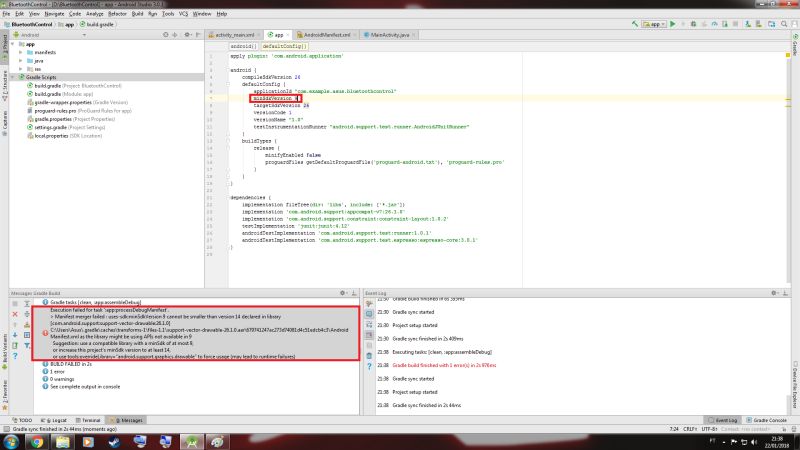Open the VCS menu
Image resolution: width=800 pixels, height=450 pixels.
(183, 14)
